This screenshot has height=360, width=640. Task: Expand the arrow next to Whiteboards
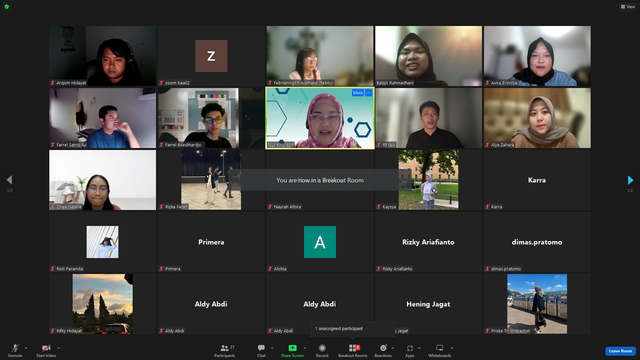coord(452,348)
